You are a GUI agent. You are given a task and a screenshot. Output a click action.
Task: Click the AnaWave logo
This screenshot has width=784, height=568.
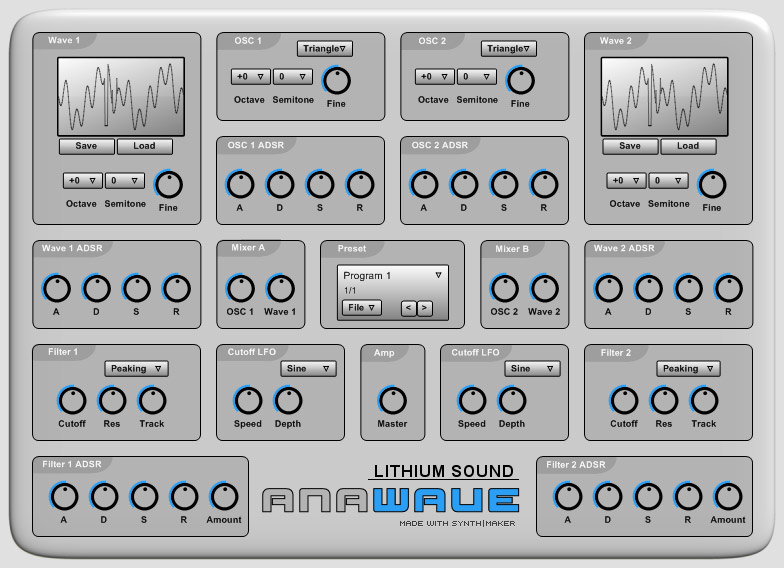click(x=391, y=500)
